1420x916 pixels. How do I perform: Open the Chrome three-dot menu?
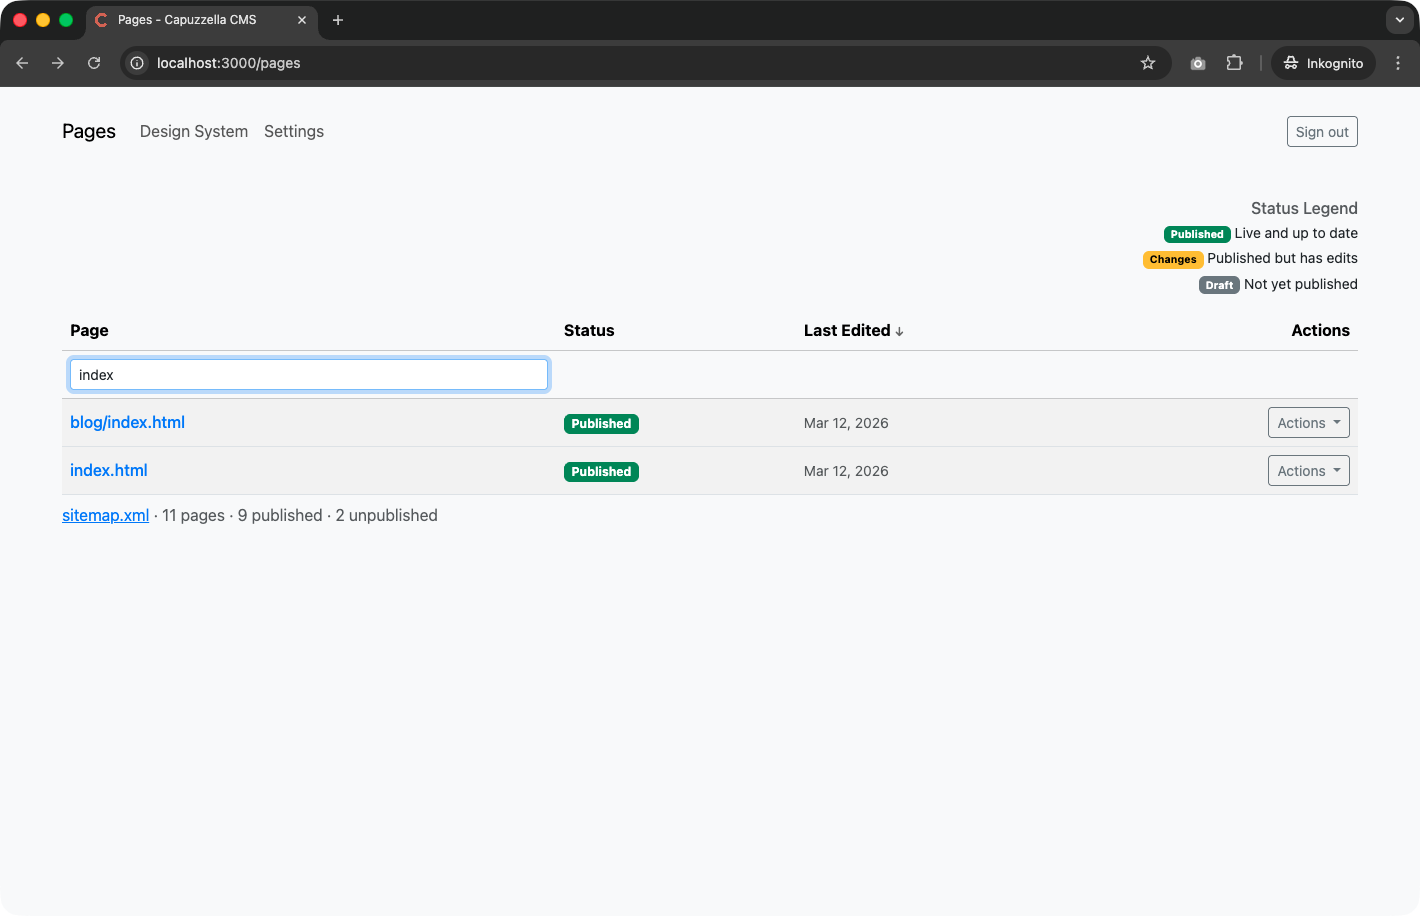coord(1398,63)
